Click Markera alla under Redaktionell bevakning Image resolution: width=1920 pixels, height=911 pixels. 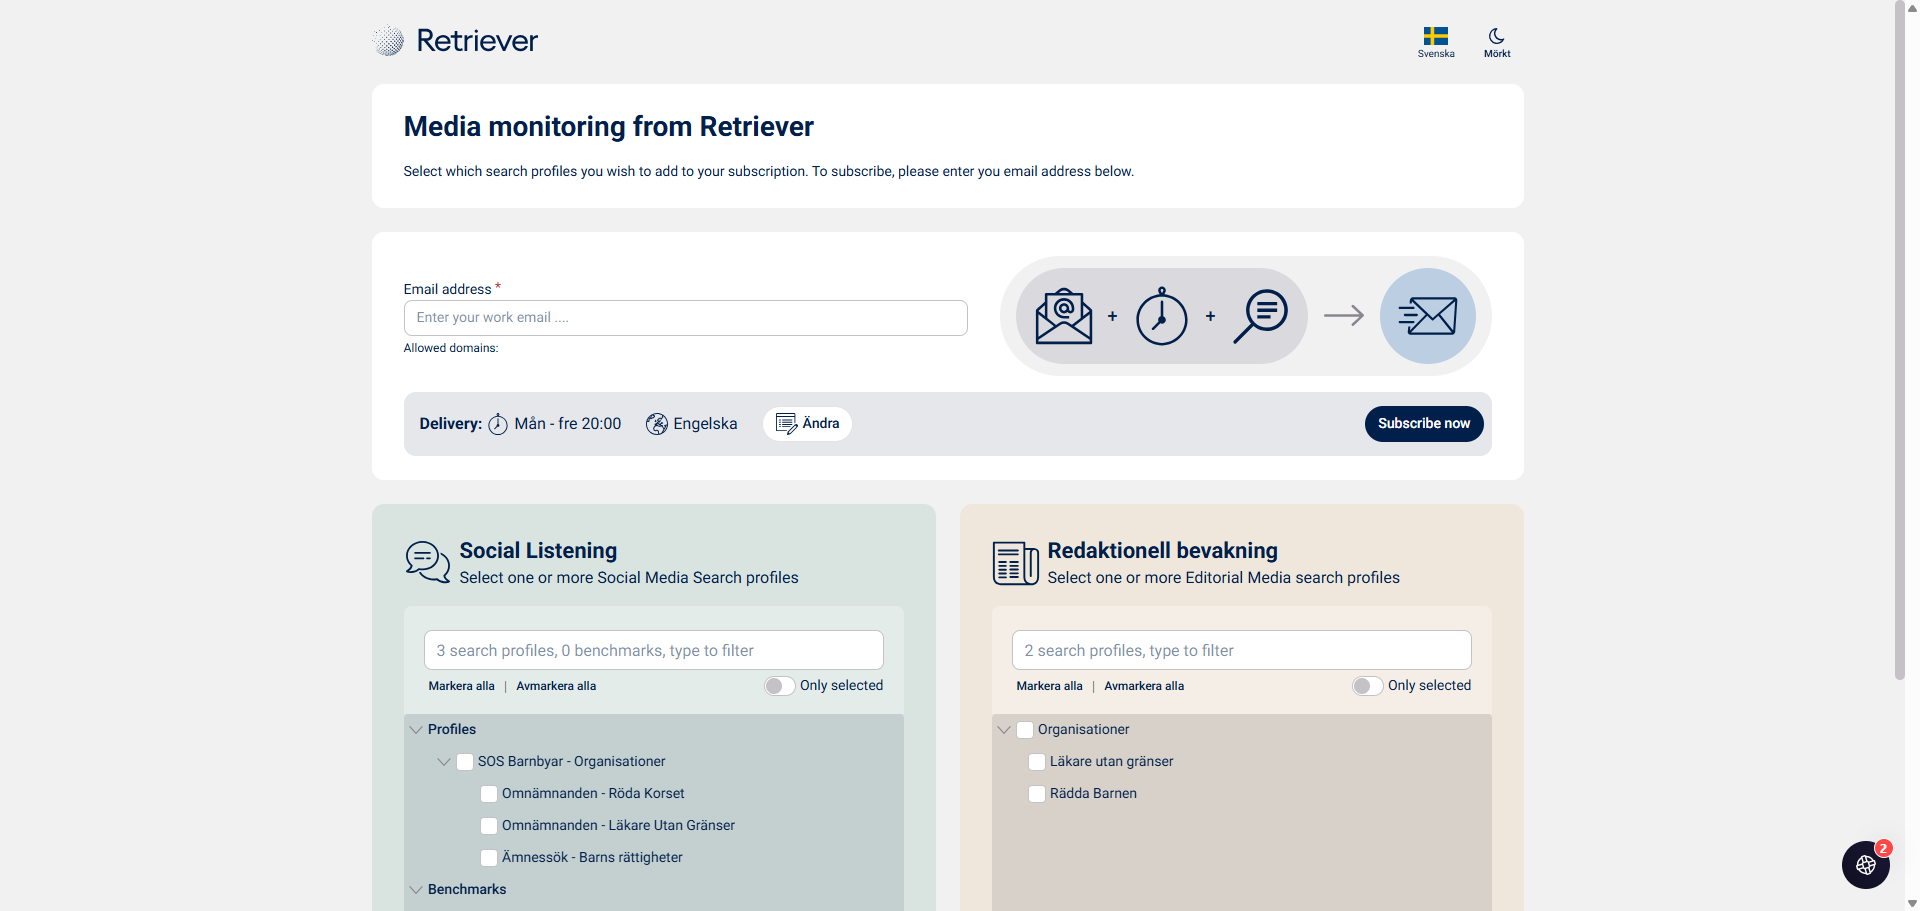pos(1050,686)
